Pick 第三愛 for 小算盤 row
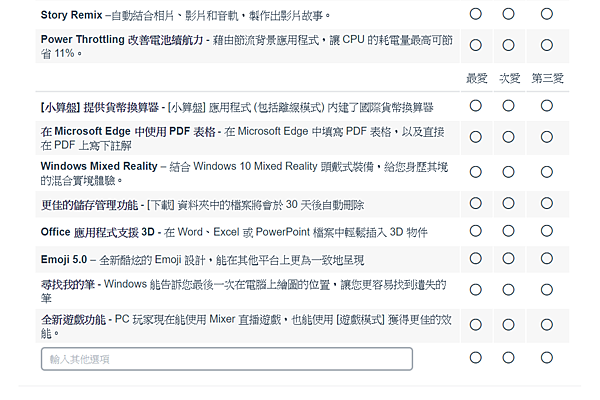 [x=547, y=106]
